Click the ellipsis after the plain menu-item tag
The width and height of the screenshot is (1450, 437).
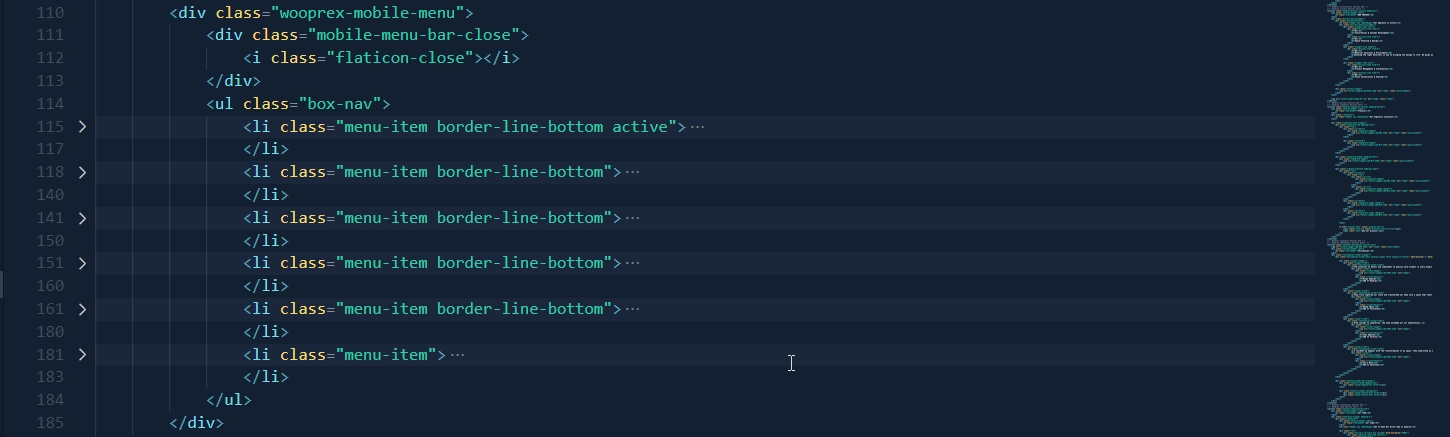pyautogui.click(x=458, y=354)
